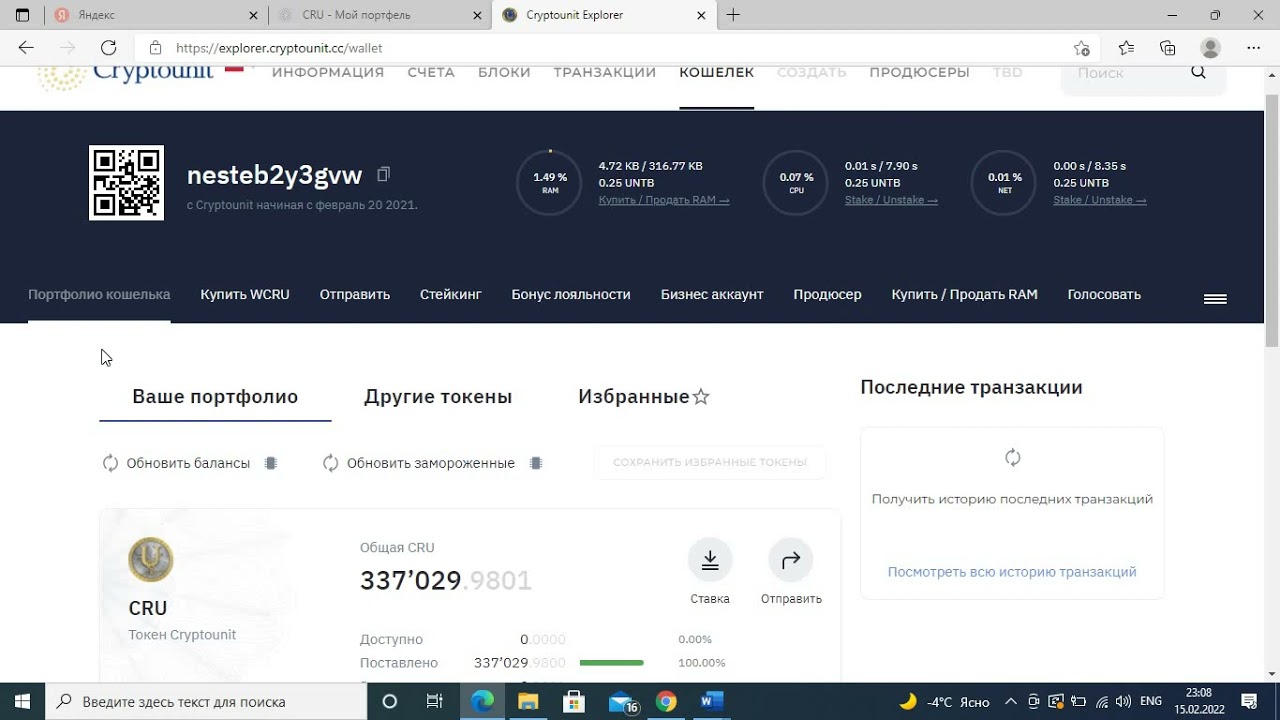Click Получить историю последних транзакций

(1012, 499)
